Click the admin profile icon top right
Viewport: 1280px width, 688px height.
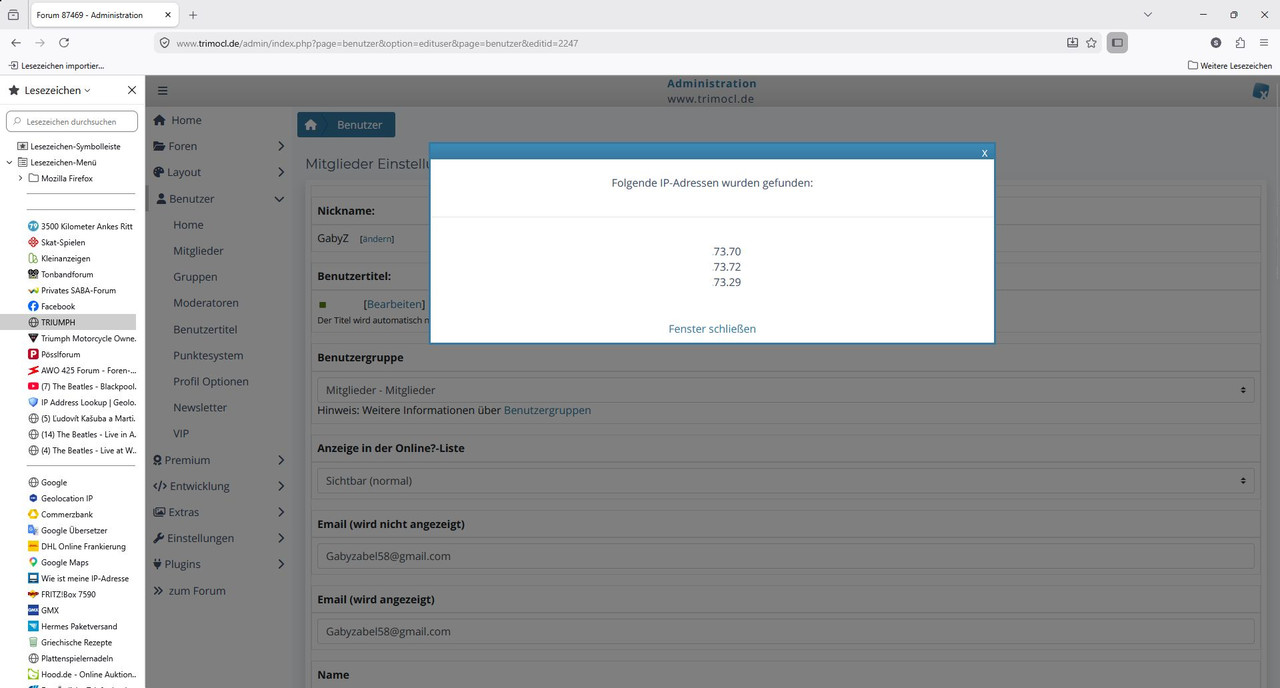click(1260, 91)
